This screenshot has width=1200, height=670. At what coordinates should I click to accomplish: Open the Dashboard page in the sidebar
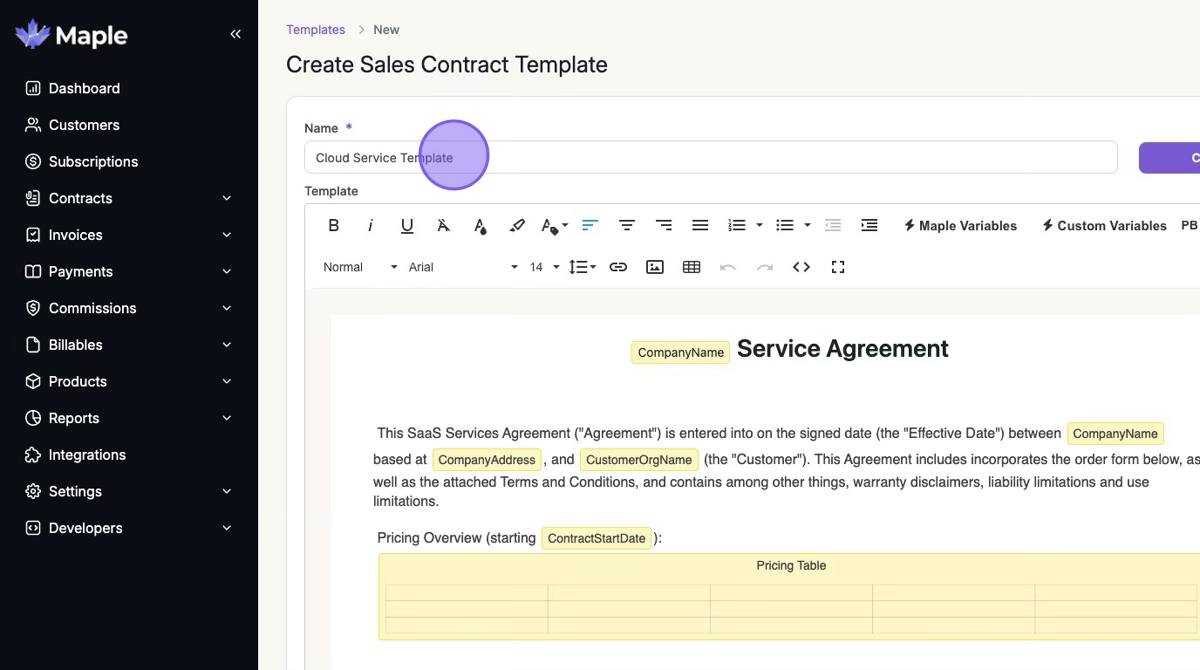[84, 88]
